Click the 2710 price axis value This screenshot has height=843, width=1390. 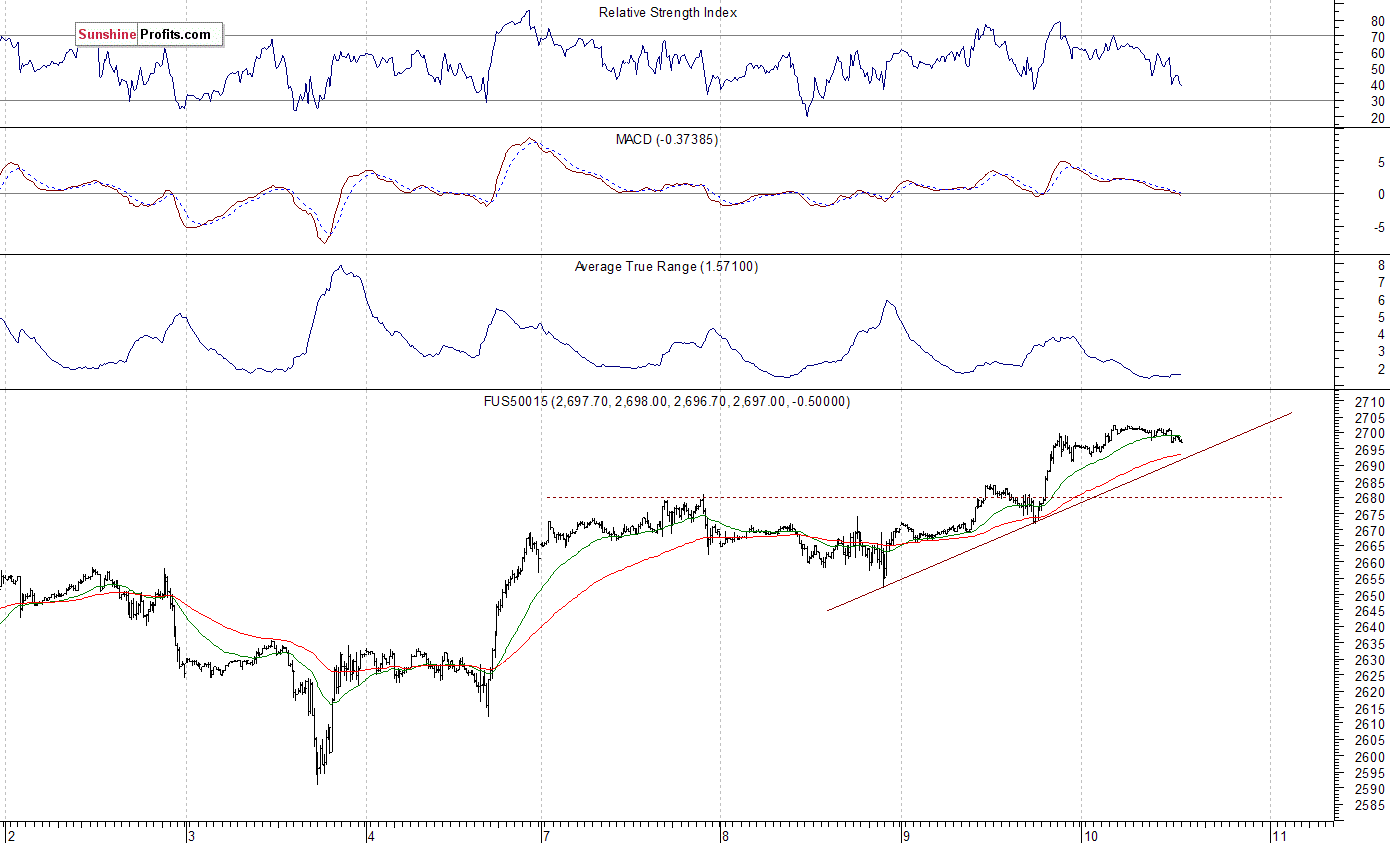[x=1370, y=402]
